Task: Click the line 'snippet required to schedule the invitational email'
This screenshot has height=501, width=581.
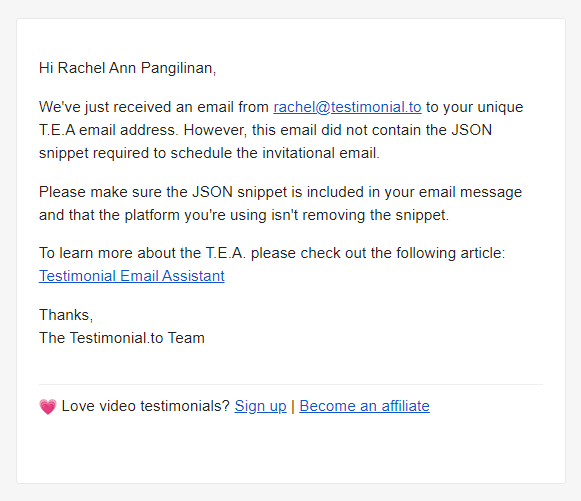Action: tap(209, 153)
